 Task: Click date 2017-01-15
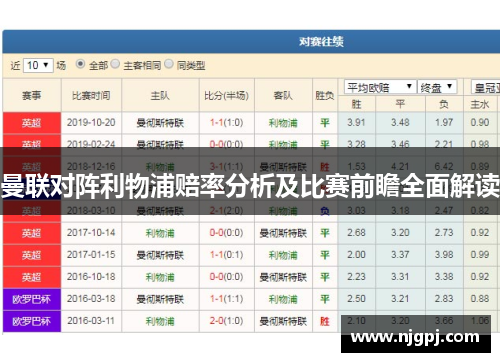[91, 255]
